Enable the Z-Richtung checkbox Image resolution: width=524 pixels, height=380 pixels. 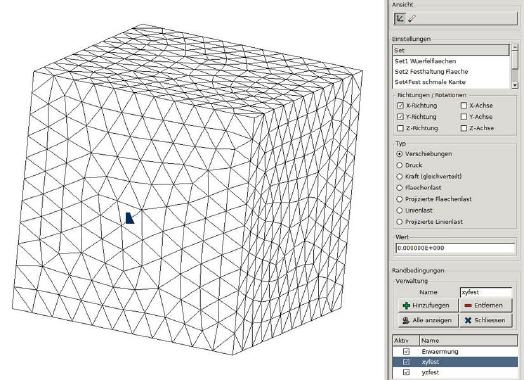coord(401,128)
